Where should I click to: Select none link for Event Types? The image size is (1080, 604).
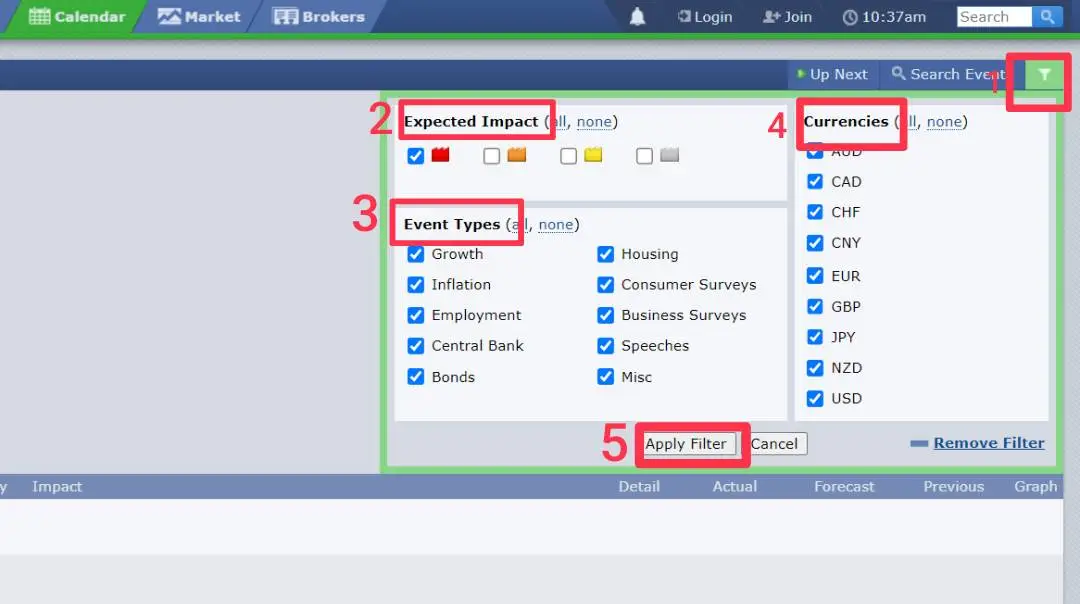(x=556, y=225)
